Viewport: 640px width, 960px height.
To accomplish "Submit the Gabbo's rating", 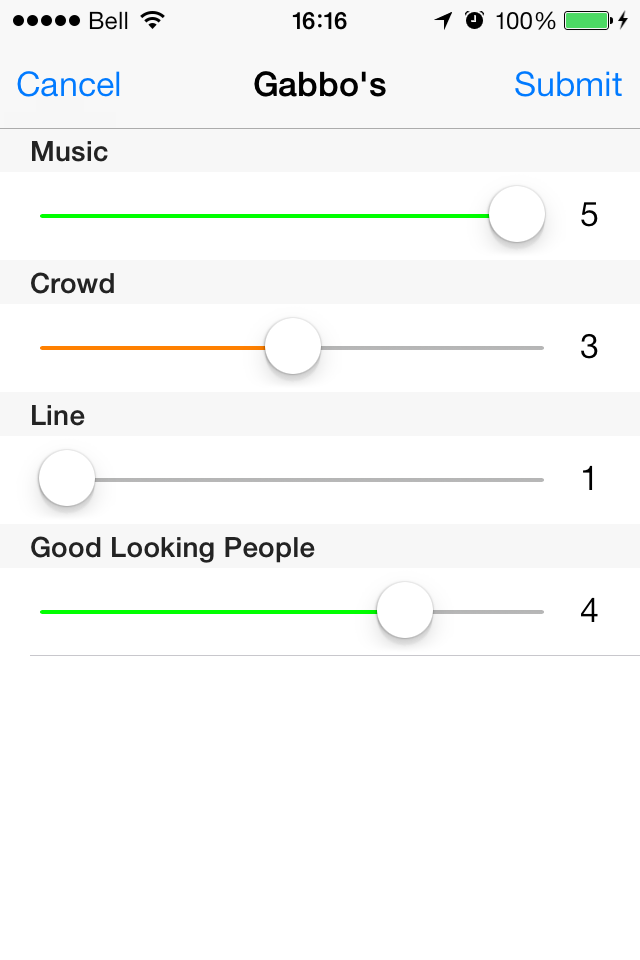I will (x=568, y=84).
